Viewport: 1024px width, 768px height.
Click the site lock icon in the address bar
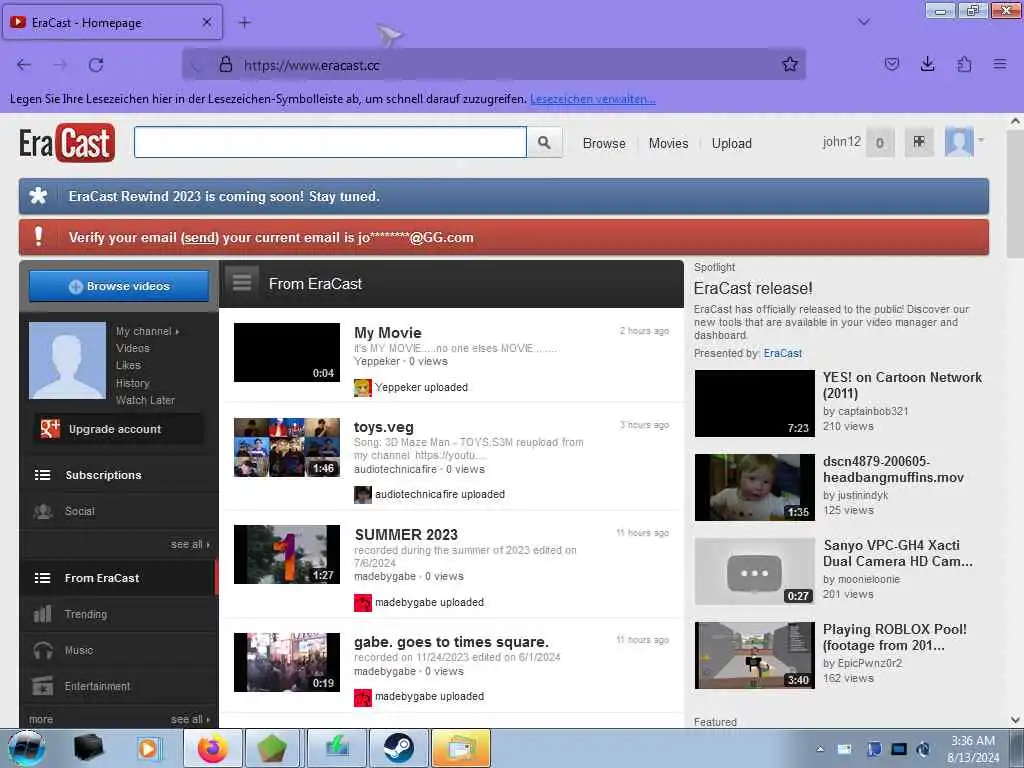225,64
